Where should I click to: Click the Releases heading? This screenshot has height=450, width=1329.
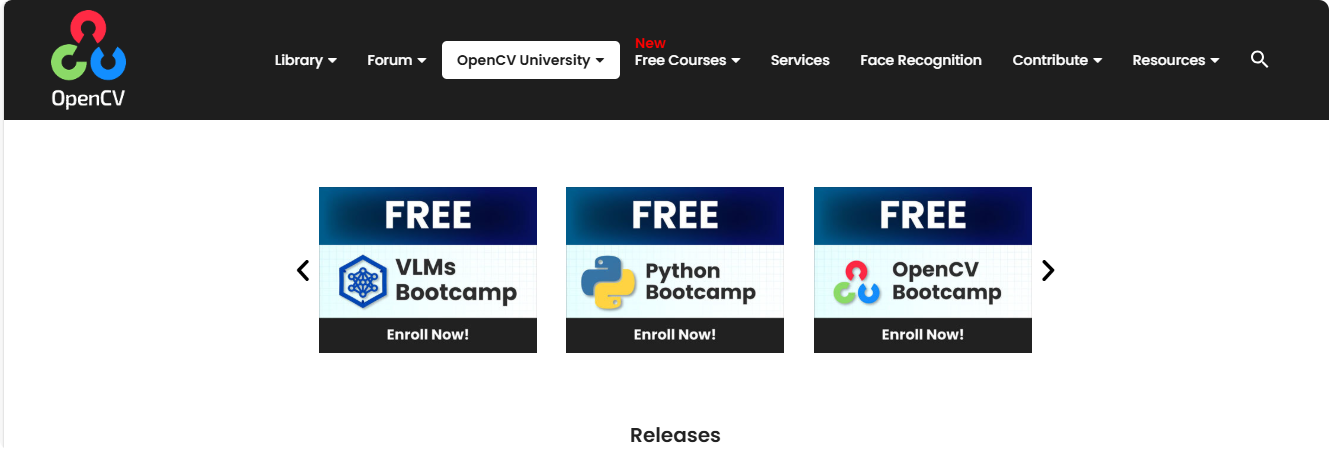pos(675,435)
